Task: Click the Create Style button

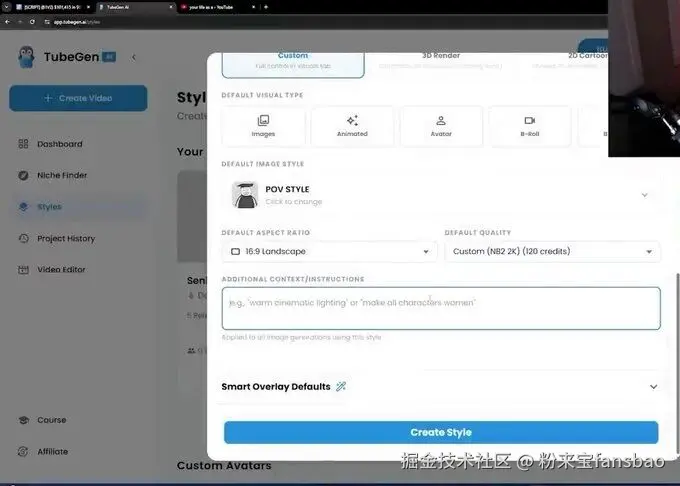Action: point(441,432)
